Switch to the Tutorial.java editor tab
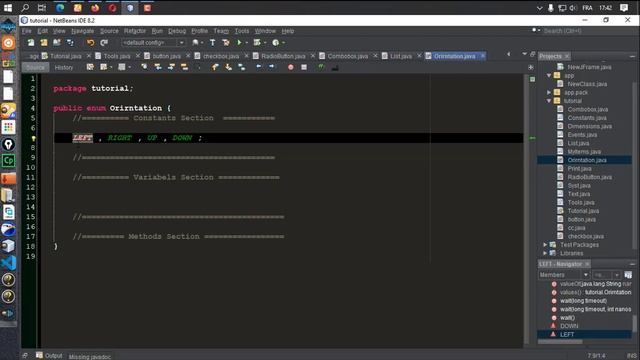The width and height of the screenshot is (640, 360). click(65, 56)
